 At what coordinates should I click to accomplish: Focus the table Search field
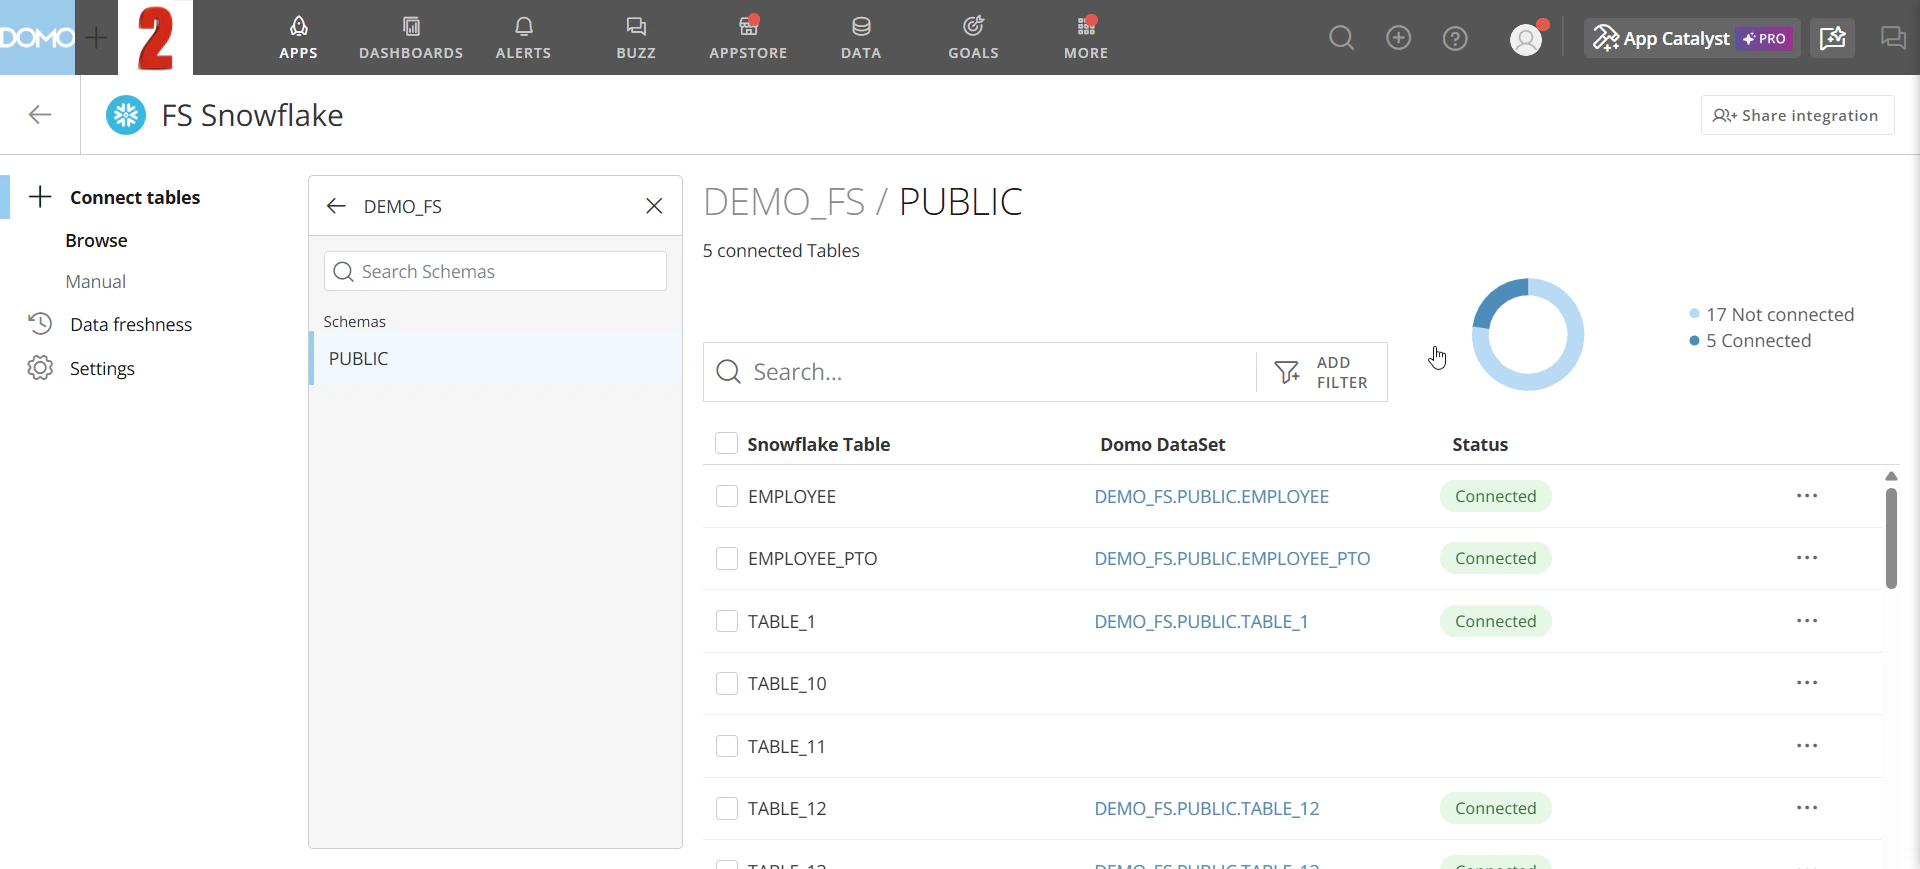[980, 372]
